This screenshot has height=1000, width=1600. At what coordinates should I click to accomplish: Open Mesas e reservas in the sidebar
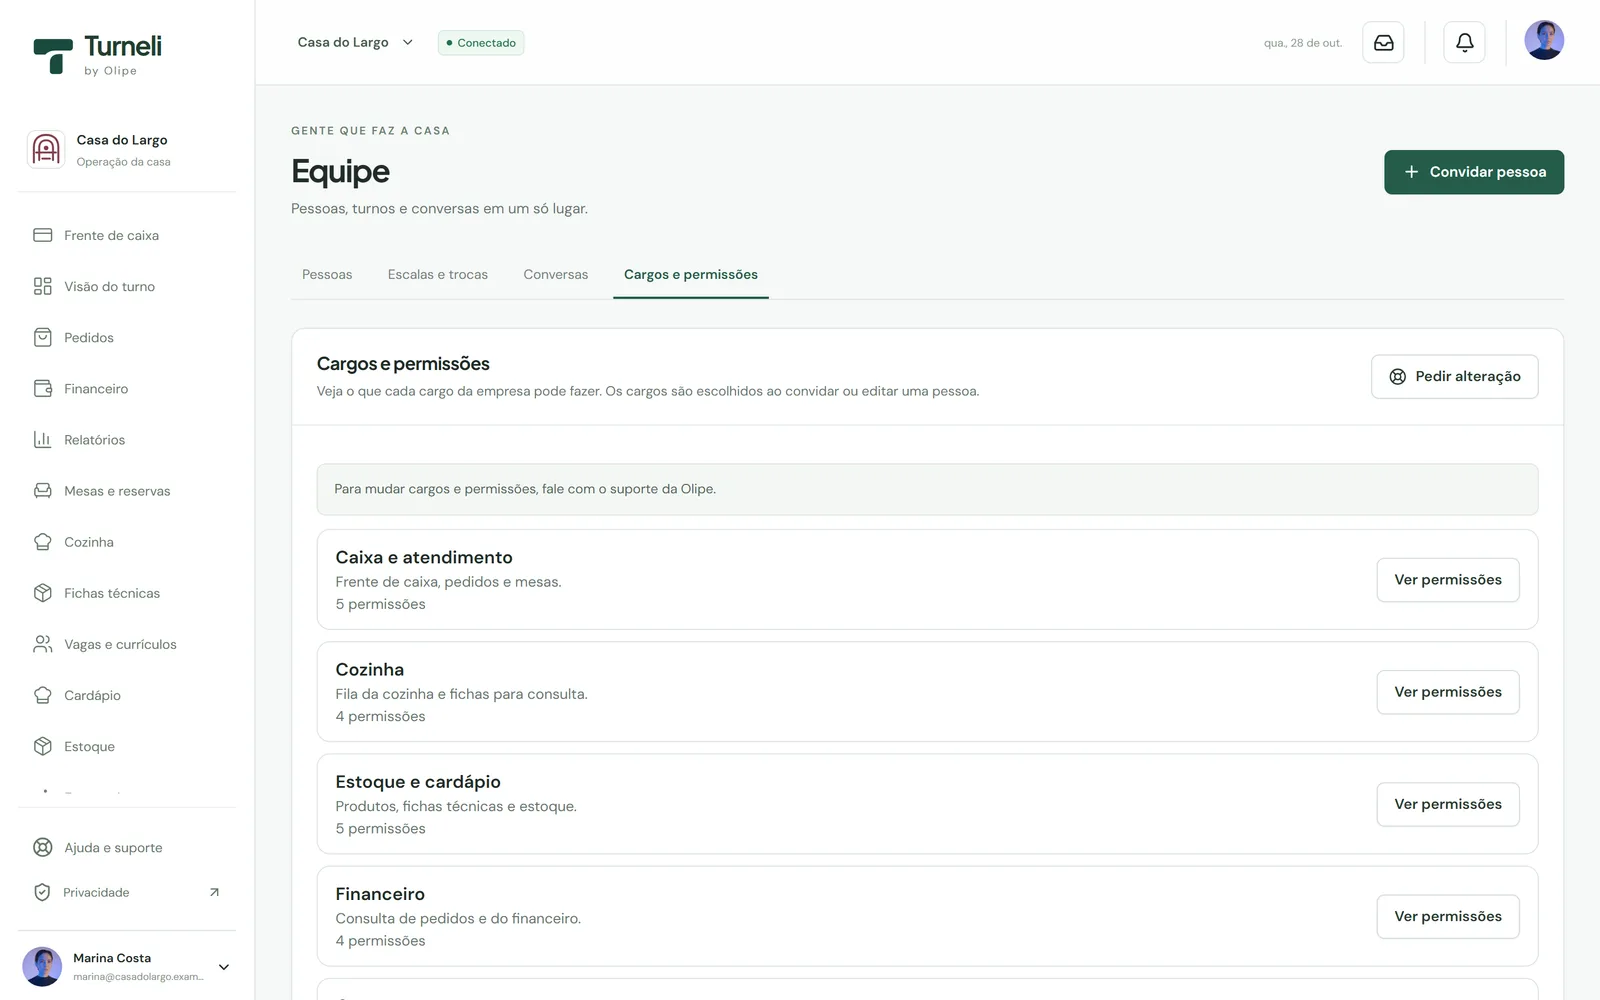click(127, 490)
